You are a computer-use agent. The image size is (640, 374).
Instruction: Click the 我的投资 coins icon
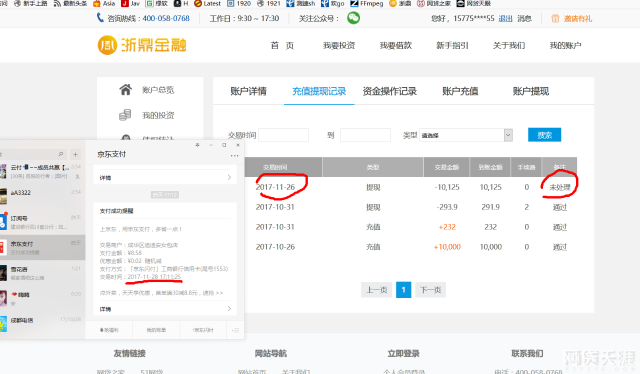[125, 115]
